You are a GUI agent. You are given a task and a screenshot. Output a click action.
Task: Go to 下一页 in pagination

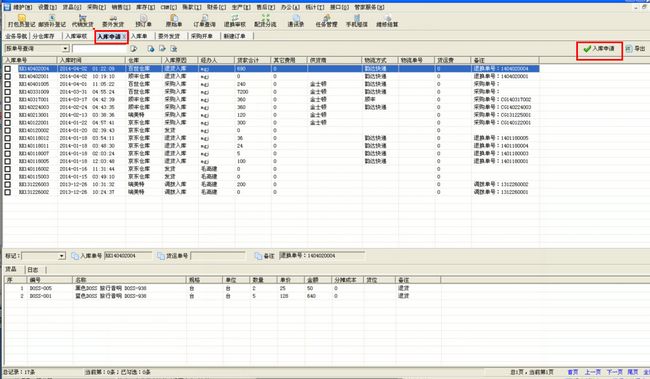coord(614,372)
